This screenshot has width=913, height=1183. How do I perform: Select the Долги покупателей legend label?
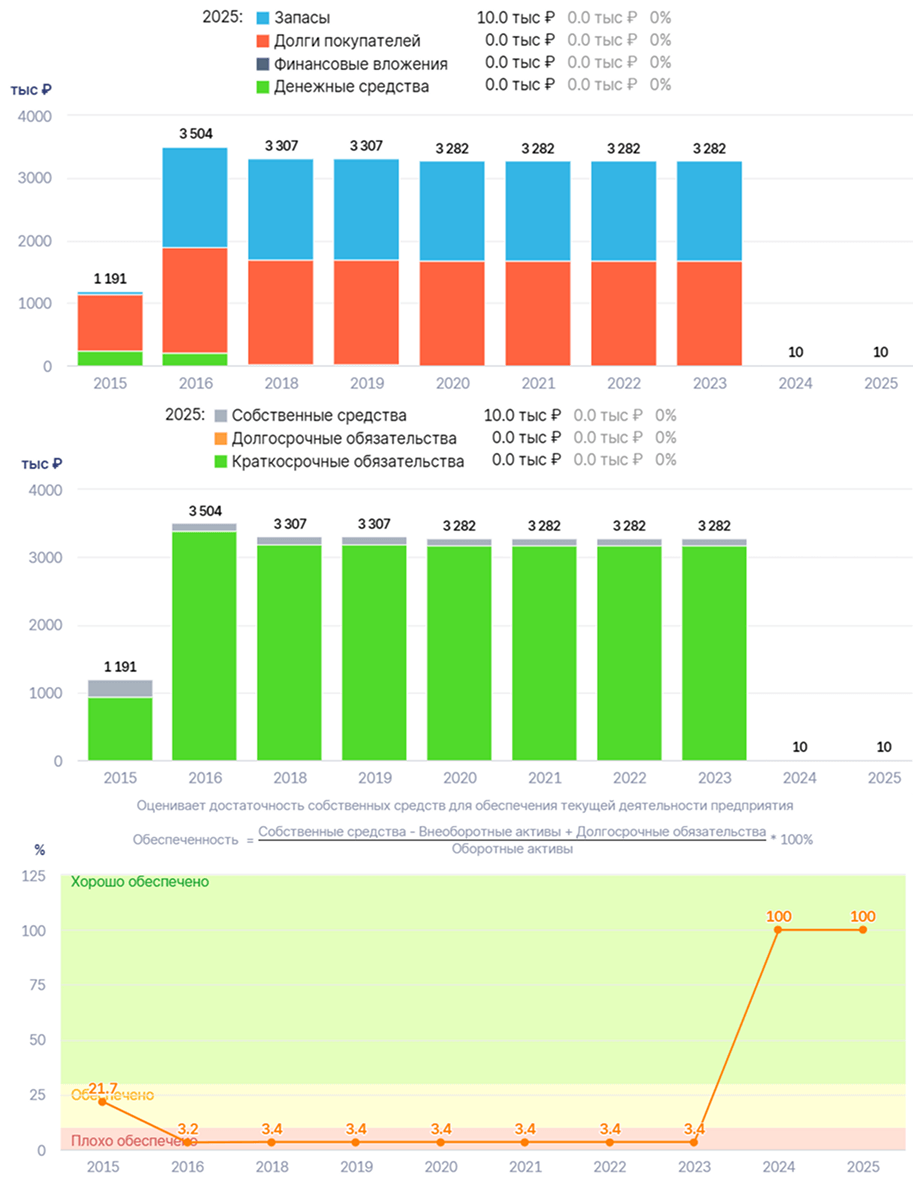point(347,41)
